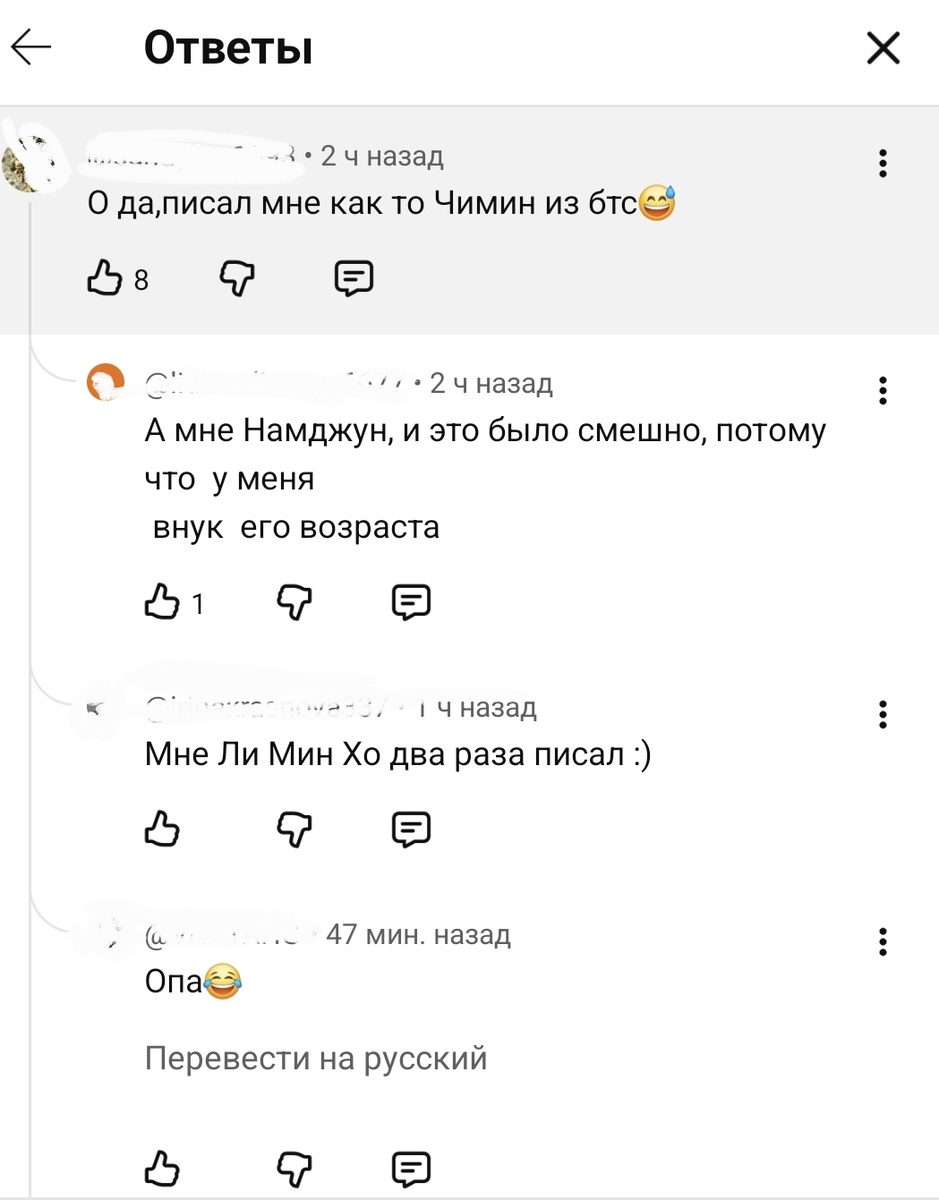
Task: Reply to the Опа comment
Action: [x=411, y=1167]
